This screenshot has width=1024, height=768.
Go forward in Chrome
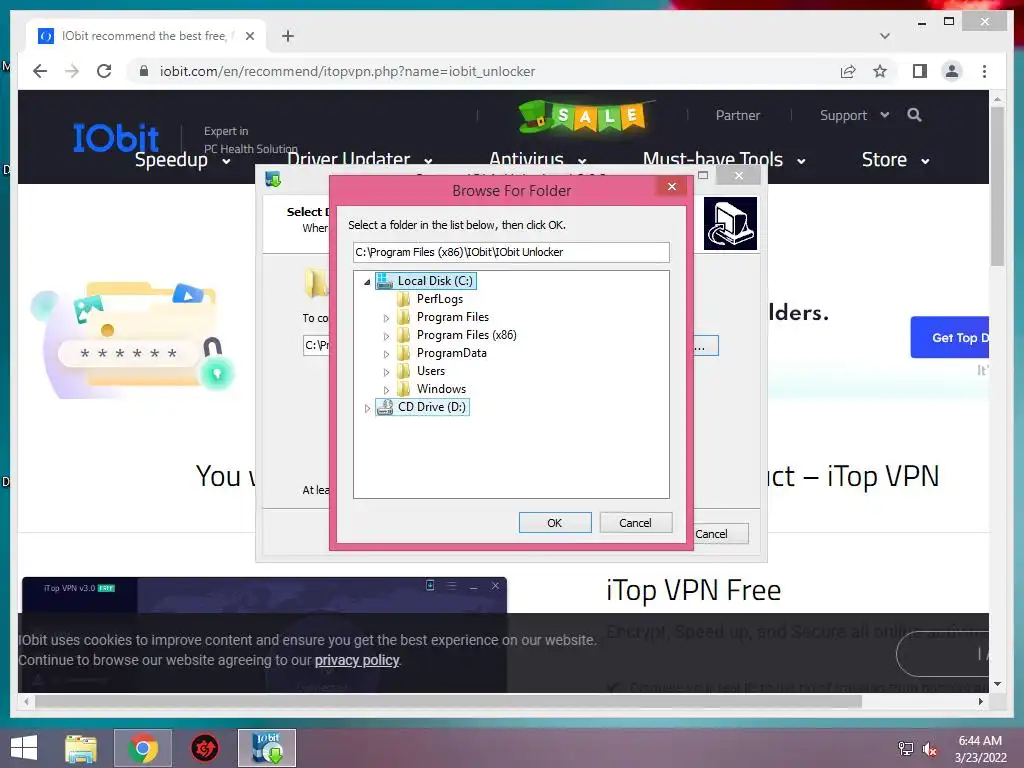pos(72,71)
